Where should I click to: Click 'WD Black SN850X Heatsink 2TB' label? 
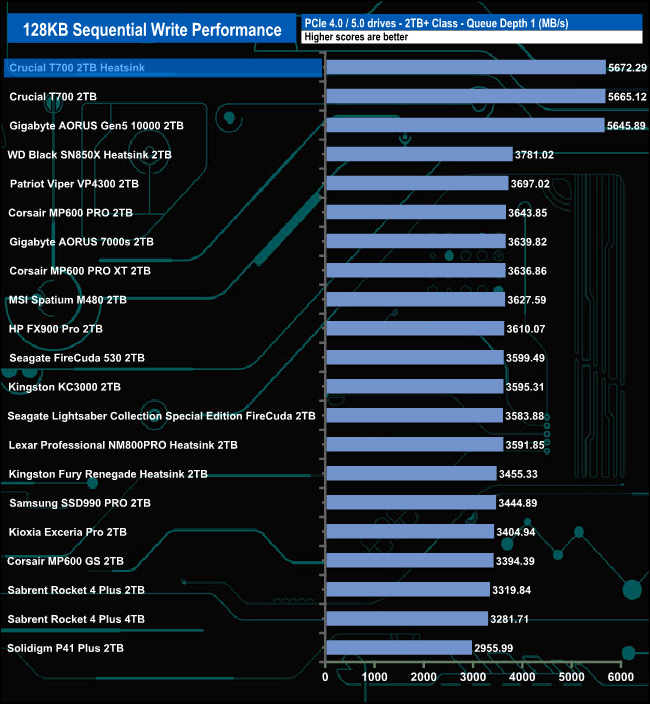pos(89,155)
